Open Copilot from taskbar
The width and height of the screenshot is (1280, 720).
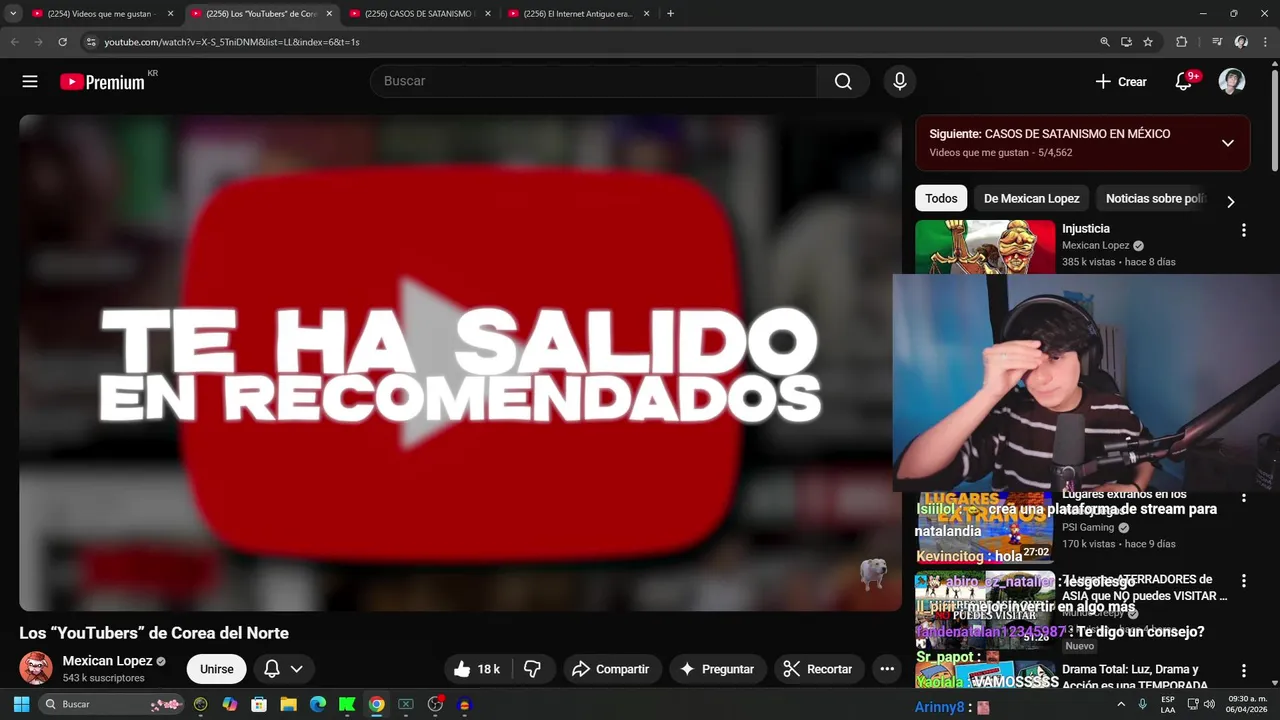230,704
